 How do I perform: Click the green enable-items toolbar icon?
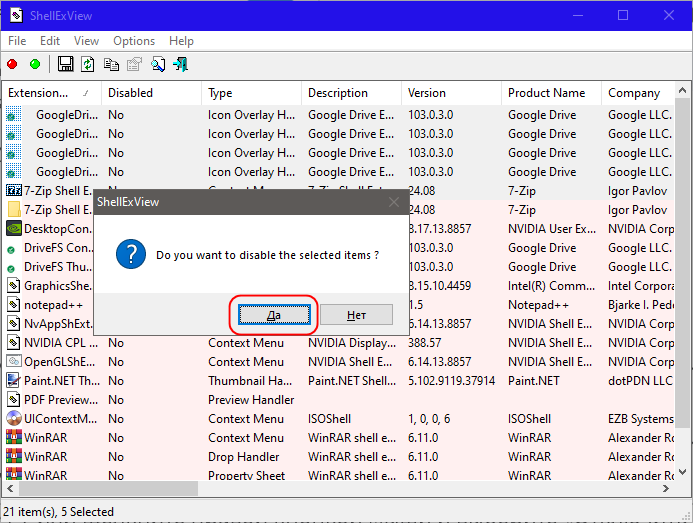(x=35, y=65)
